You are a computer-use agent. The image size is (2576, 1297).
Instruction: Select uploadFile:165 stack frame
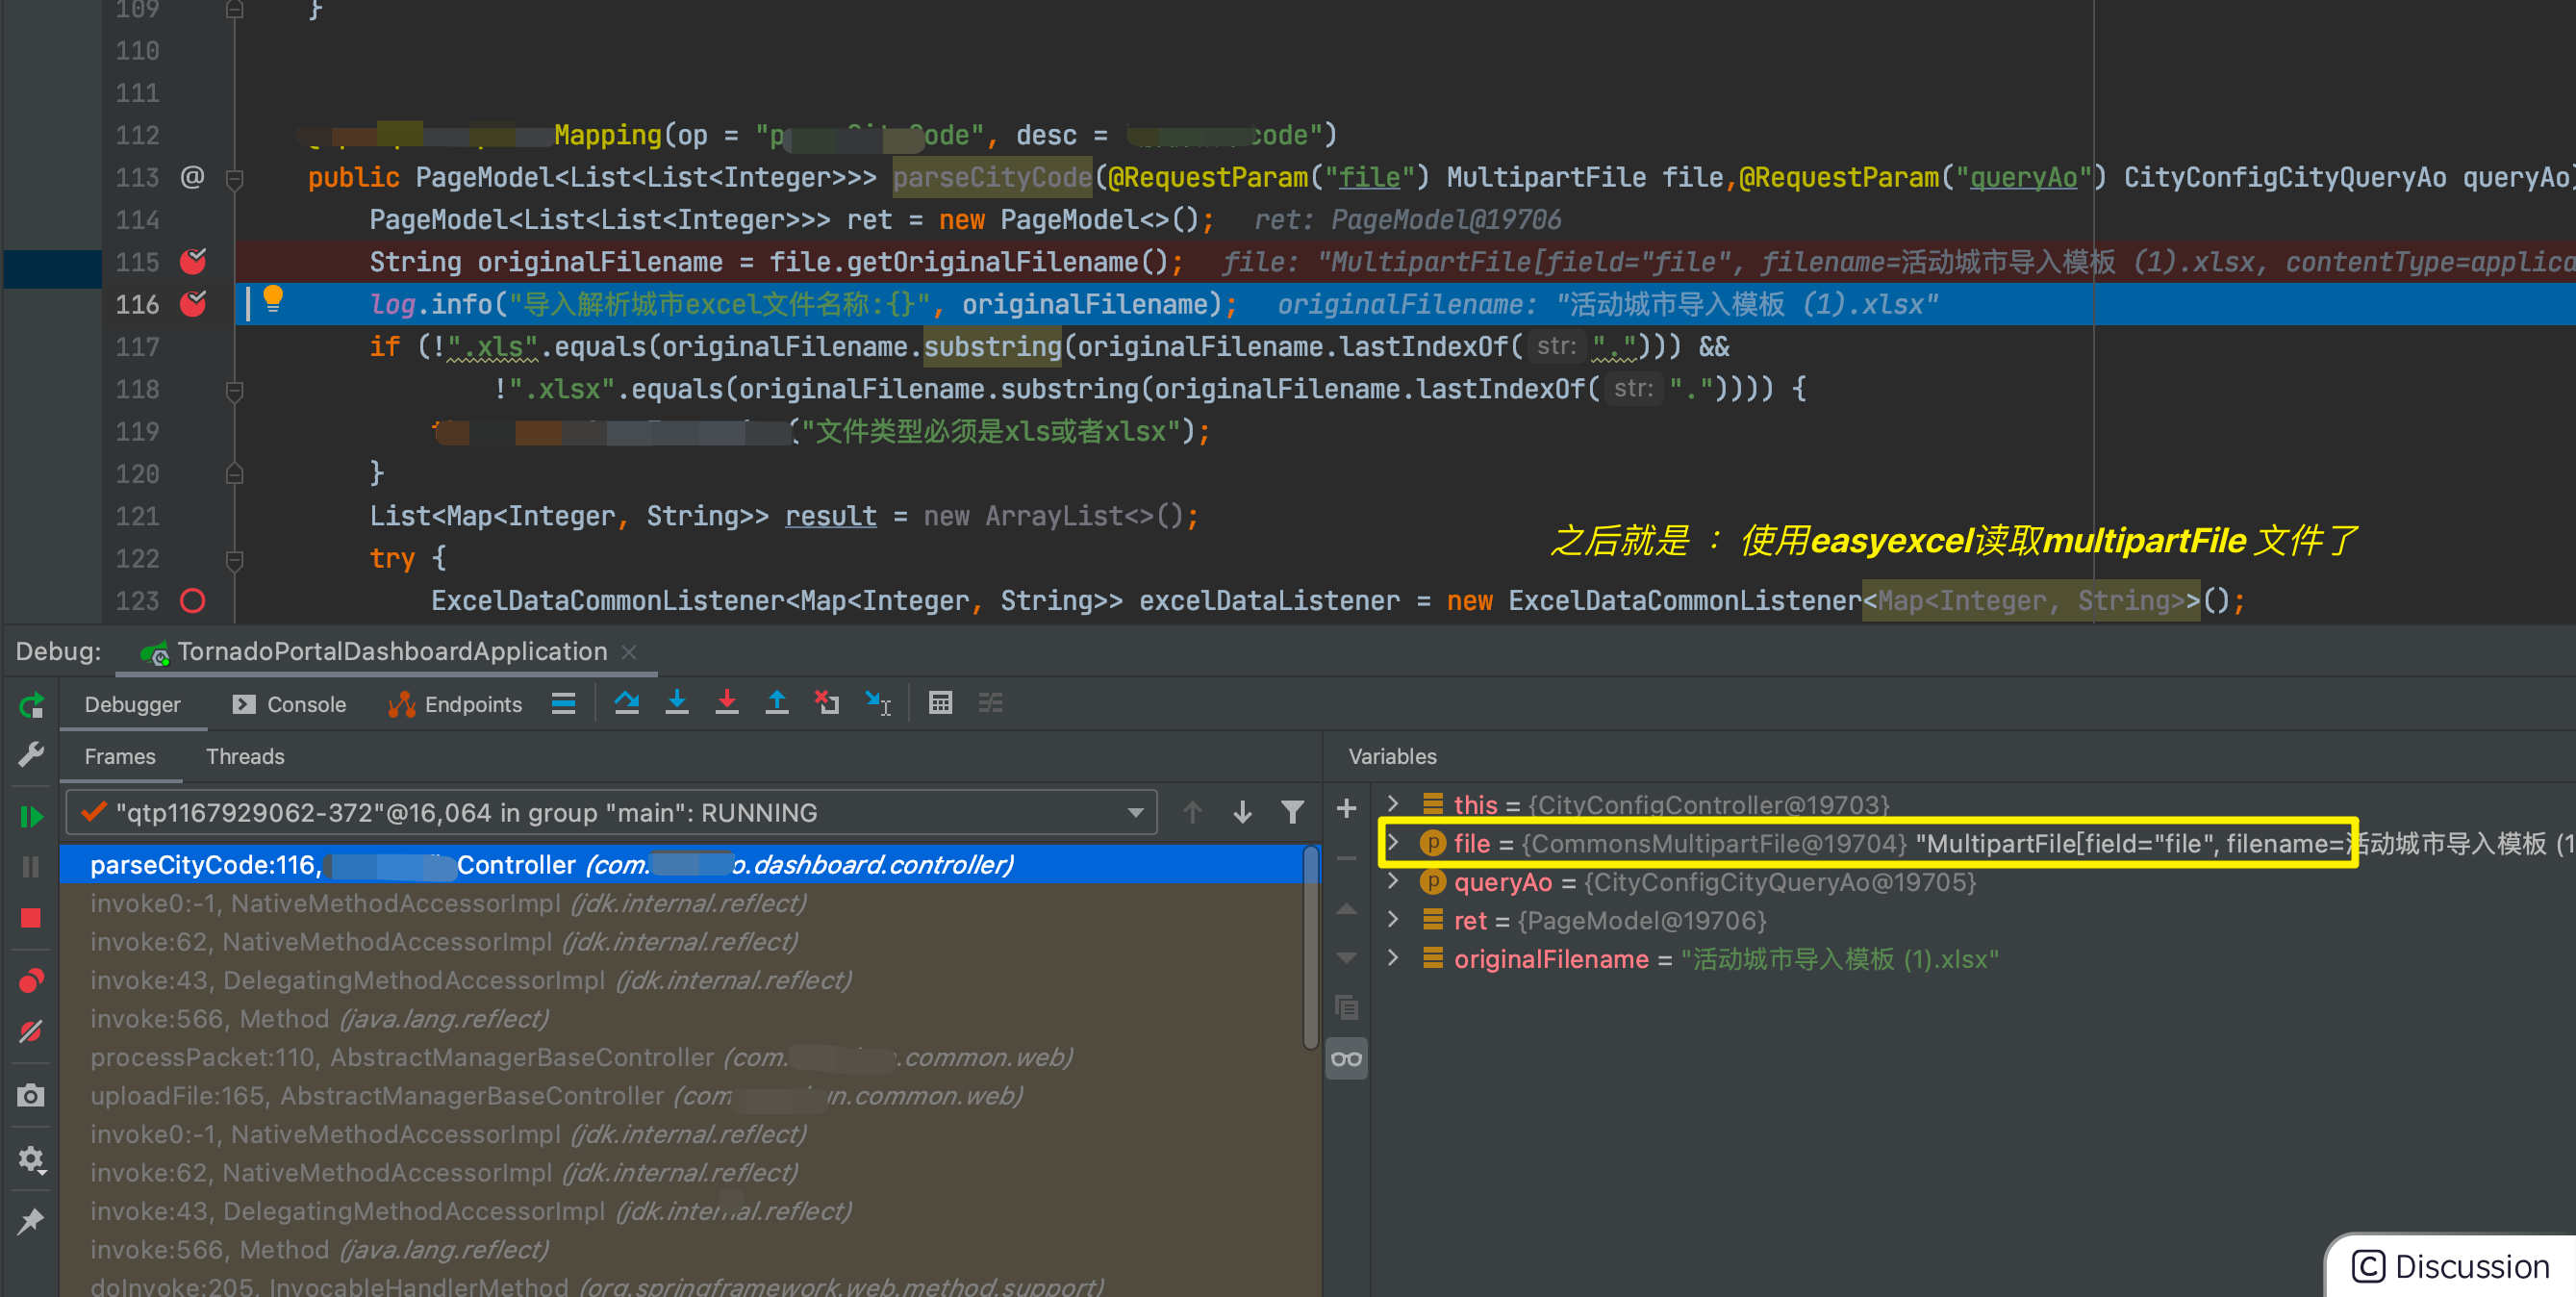pos(682,1096)
